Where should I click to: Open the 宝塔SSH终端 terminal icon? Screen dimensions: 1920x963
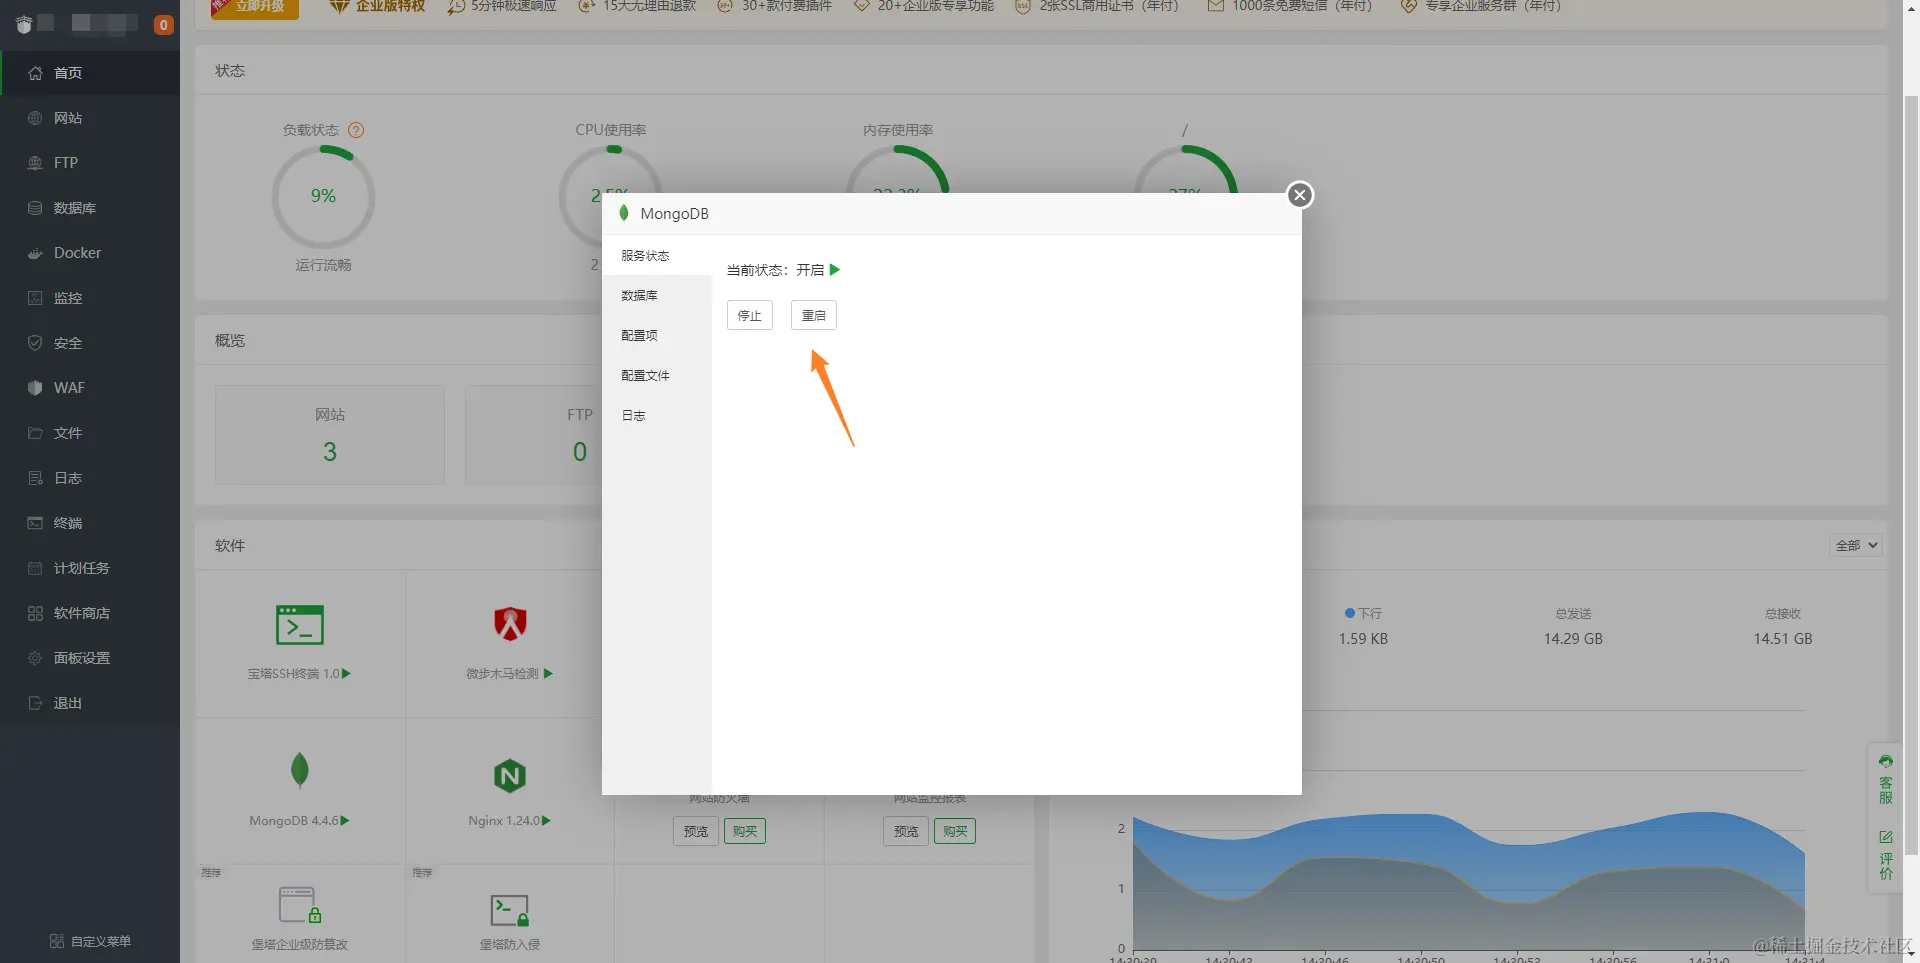click(300, 625)
